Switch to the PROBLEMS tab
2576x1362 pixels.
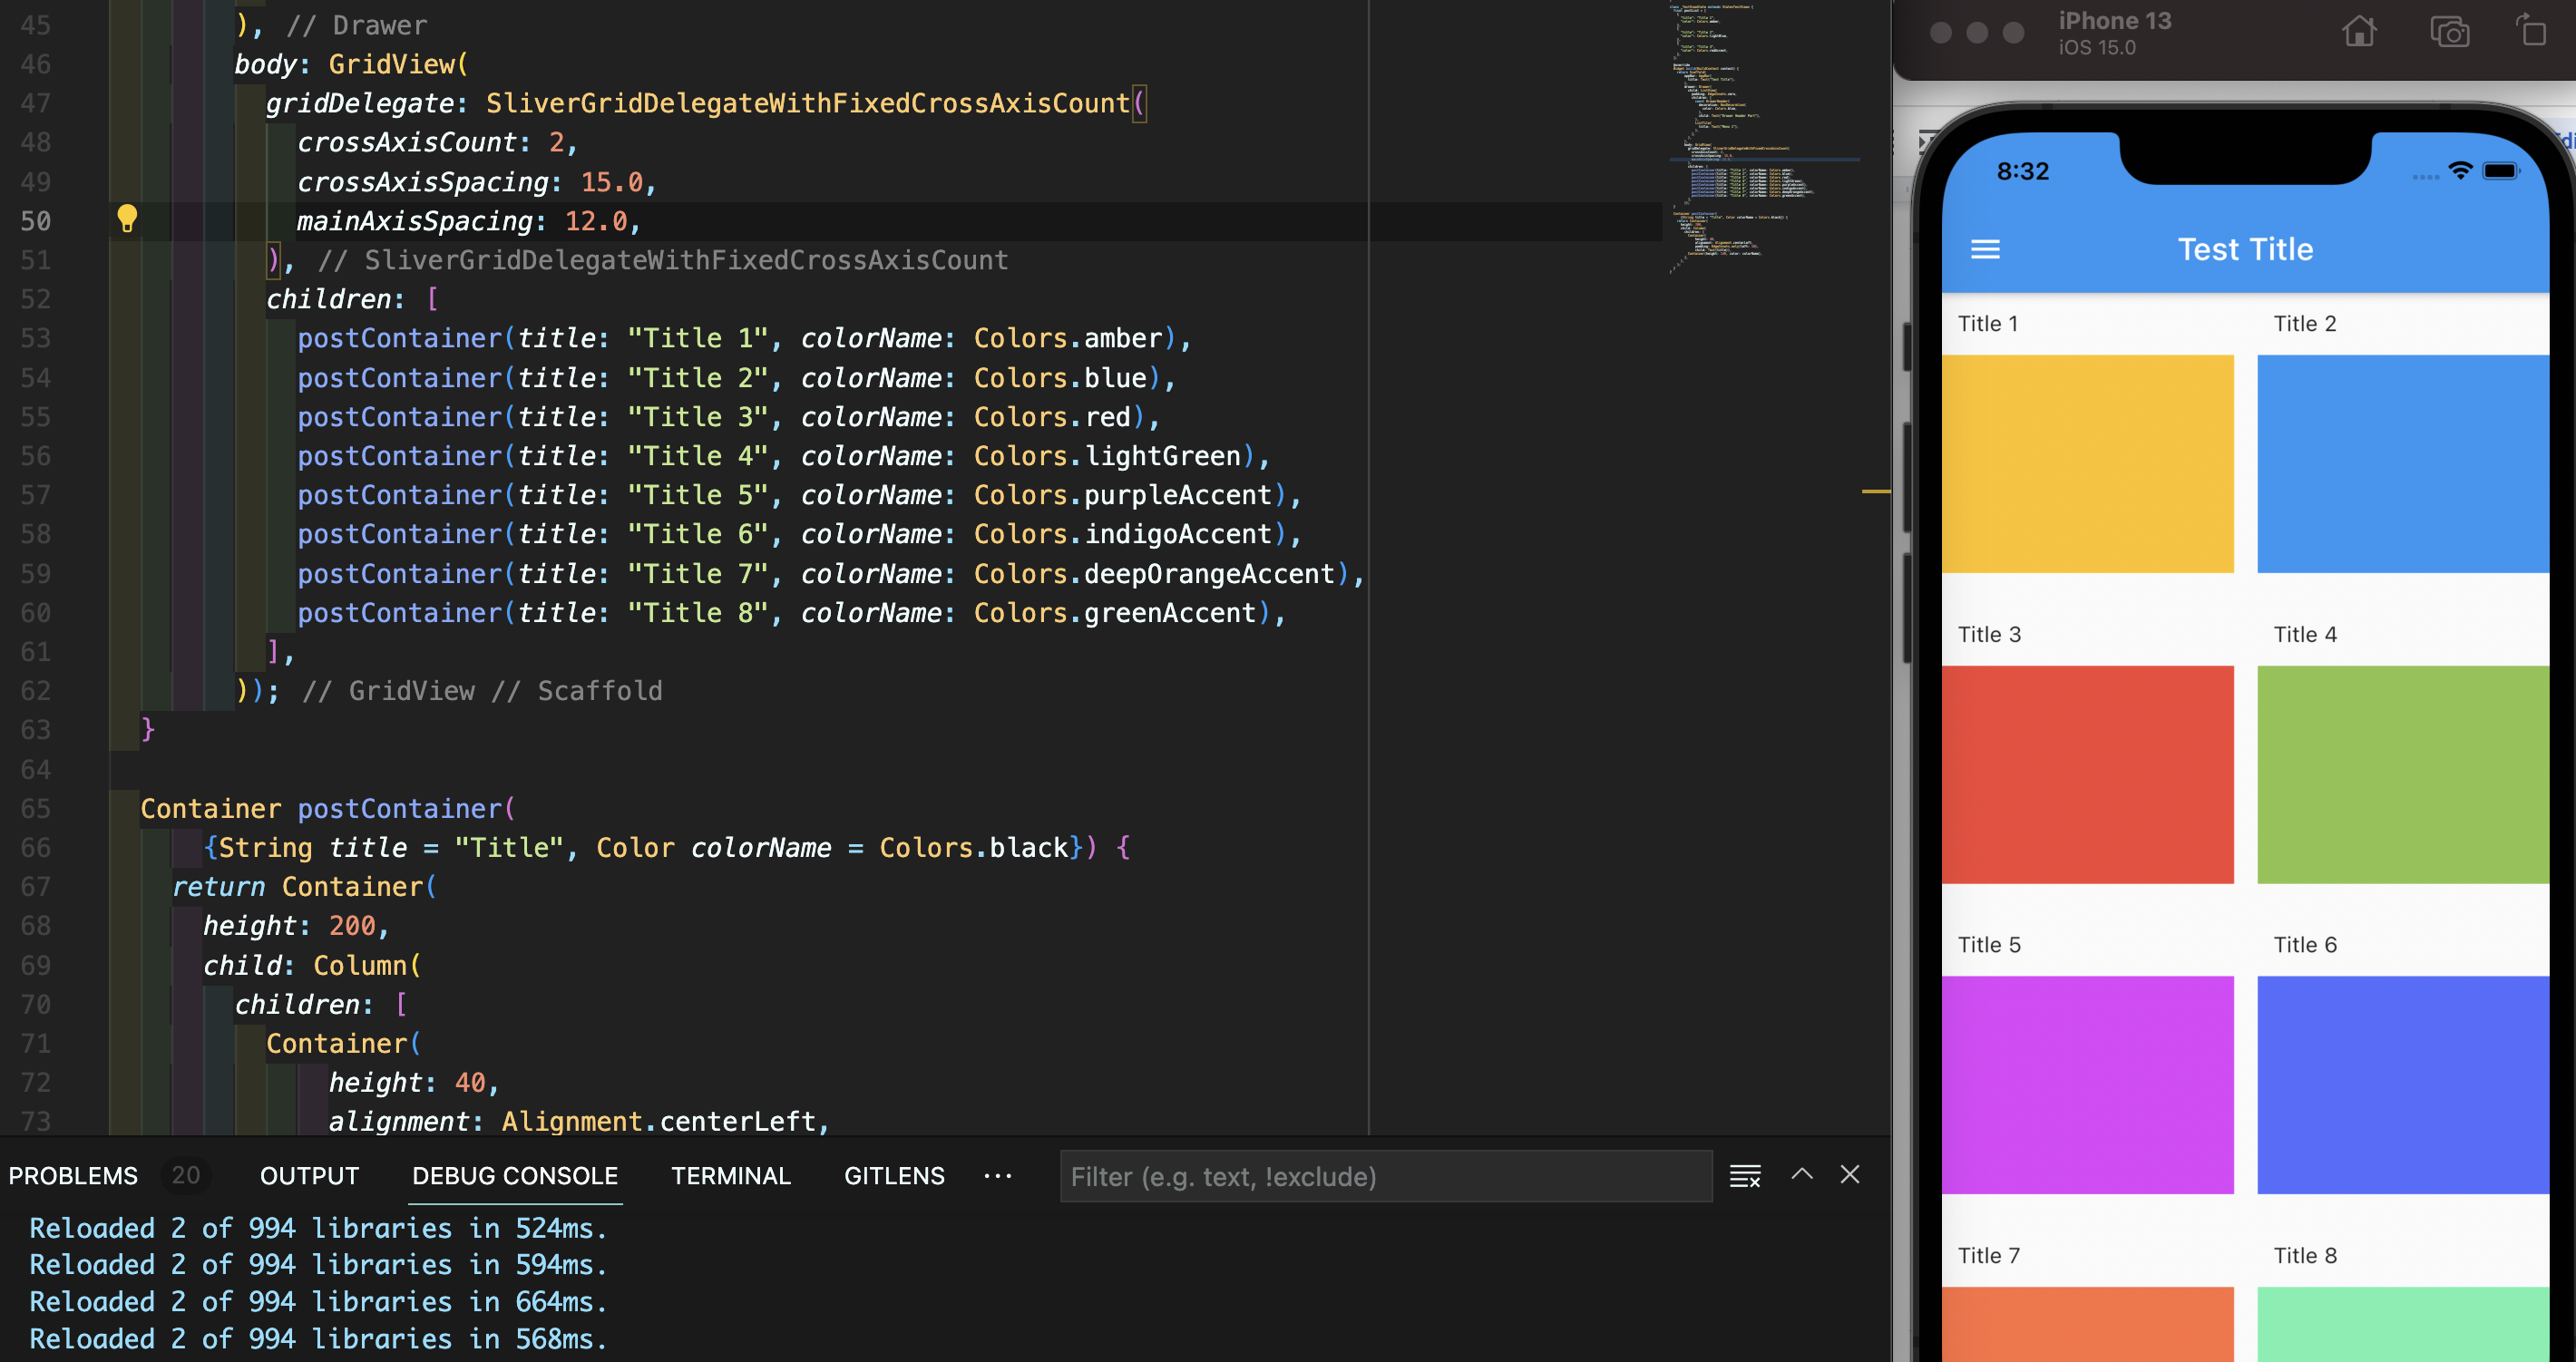[x=73, y=1176]
